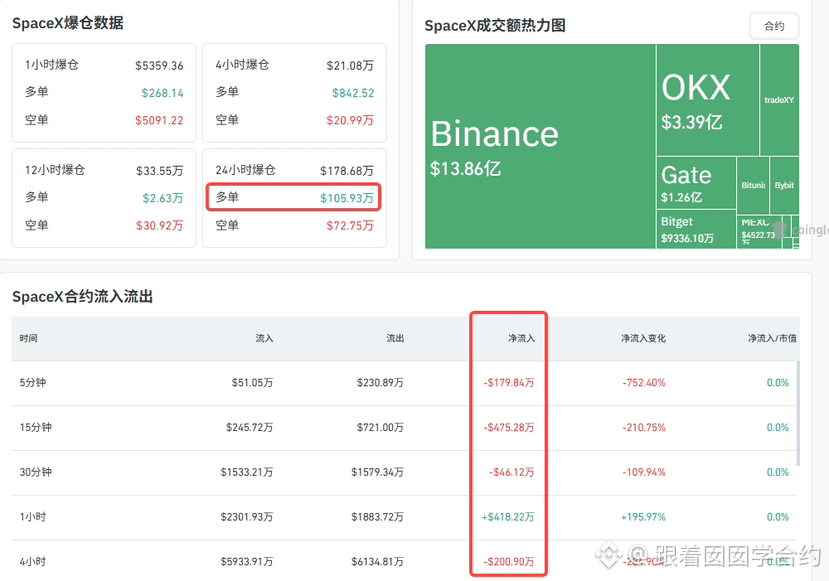
Task: Click the $30.92万 short liquidation value
Action: pos(160,226)
